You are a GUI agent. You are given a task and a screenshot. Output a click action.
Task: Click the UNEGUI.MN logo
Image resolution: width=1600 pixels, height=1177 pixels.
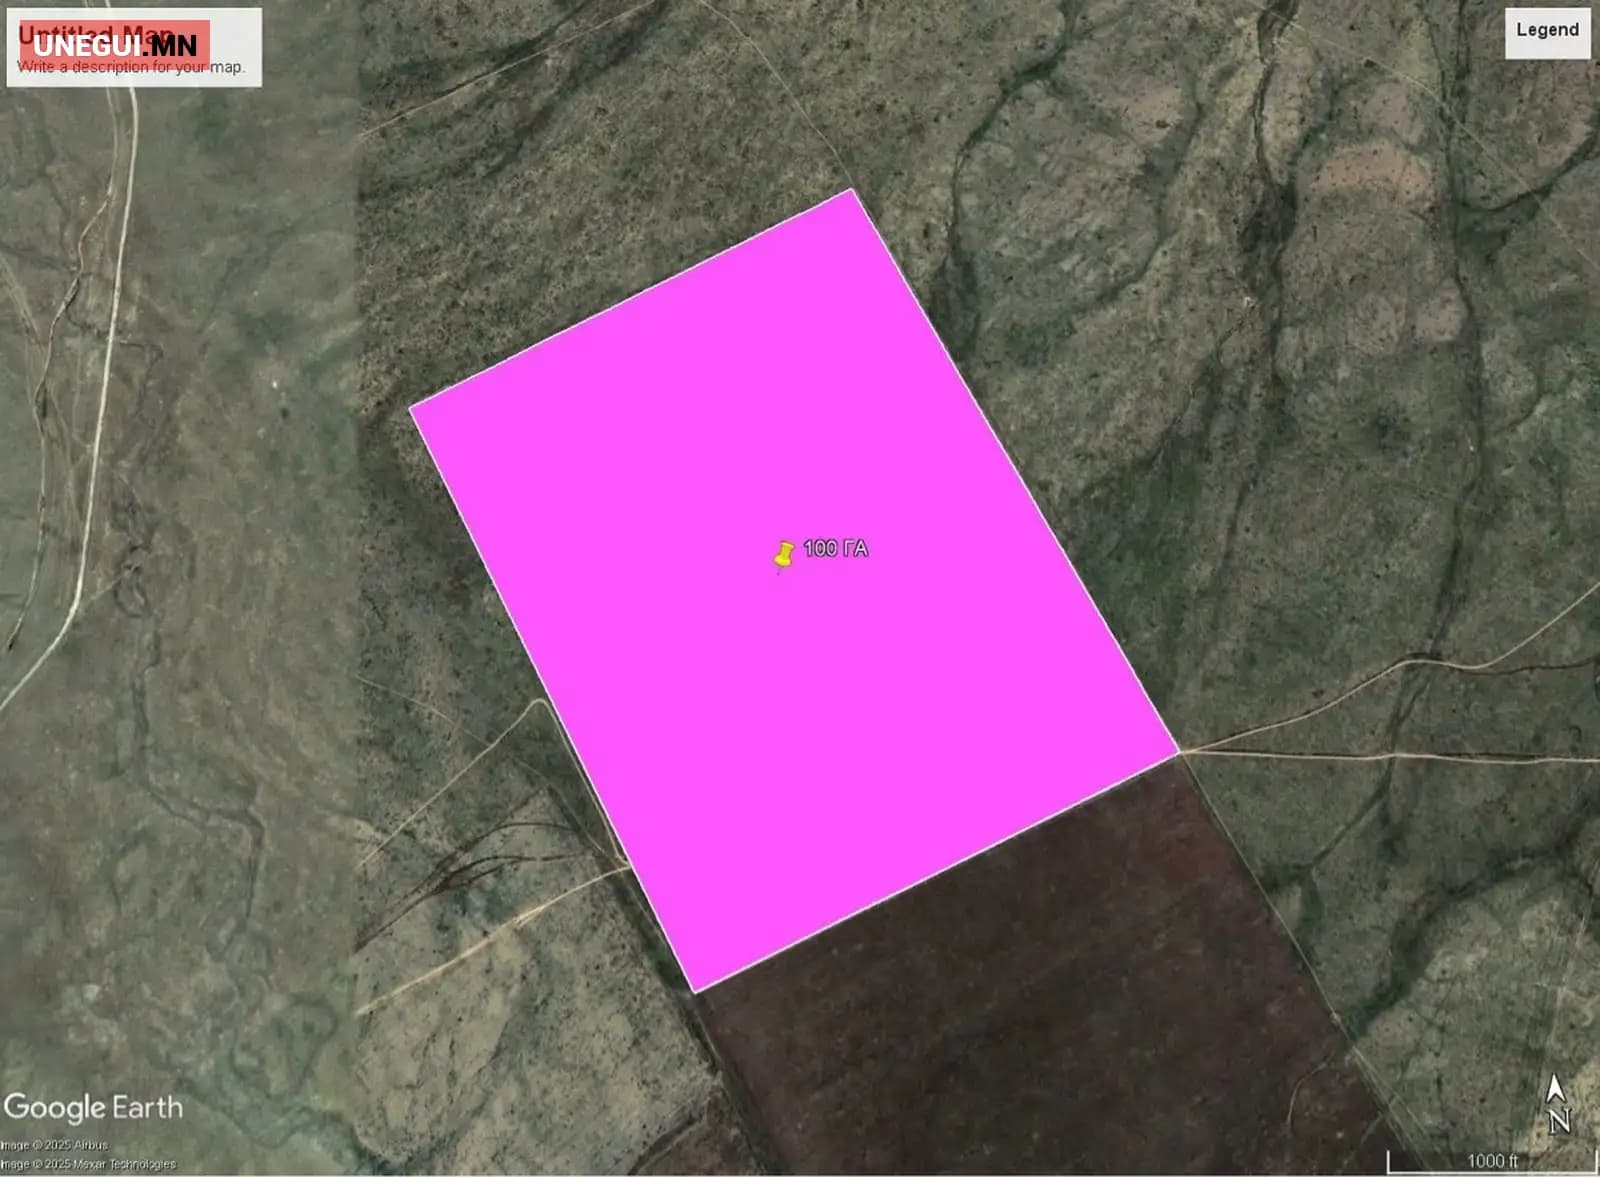114,44
